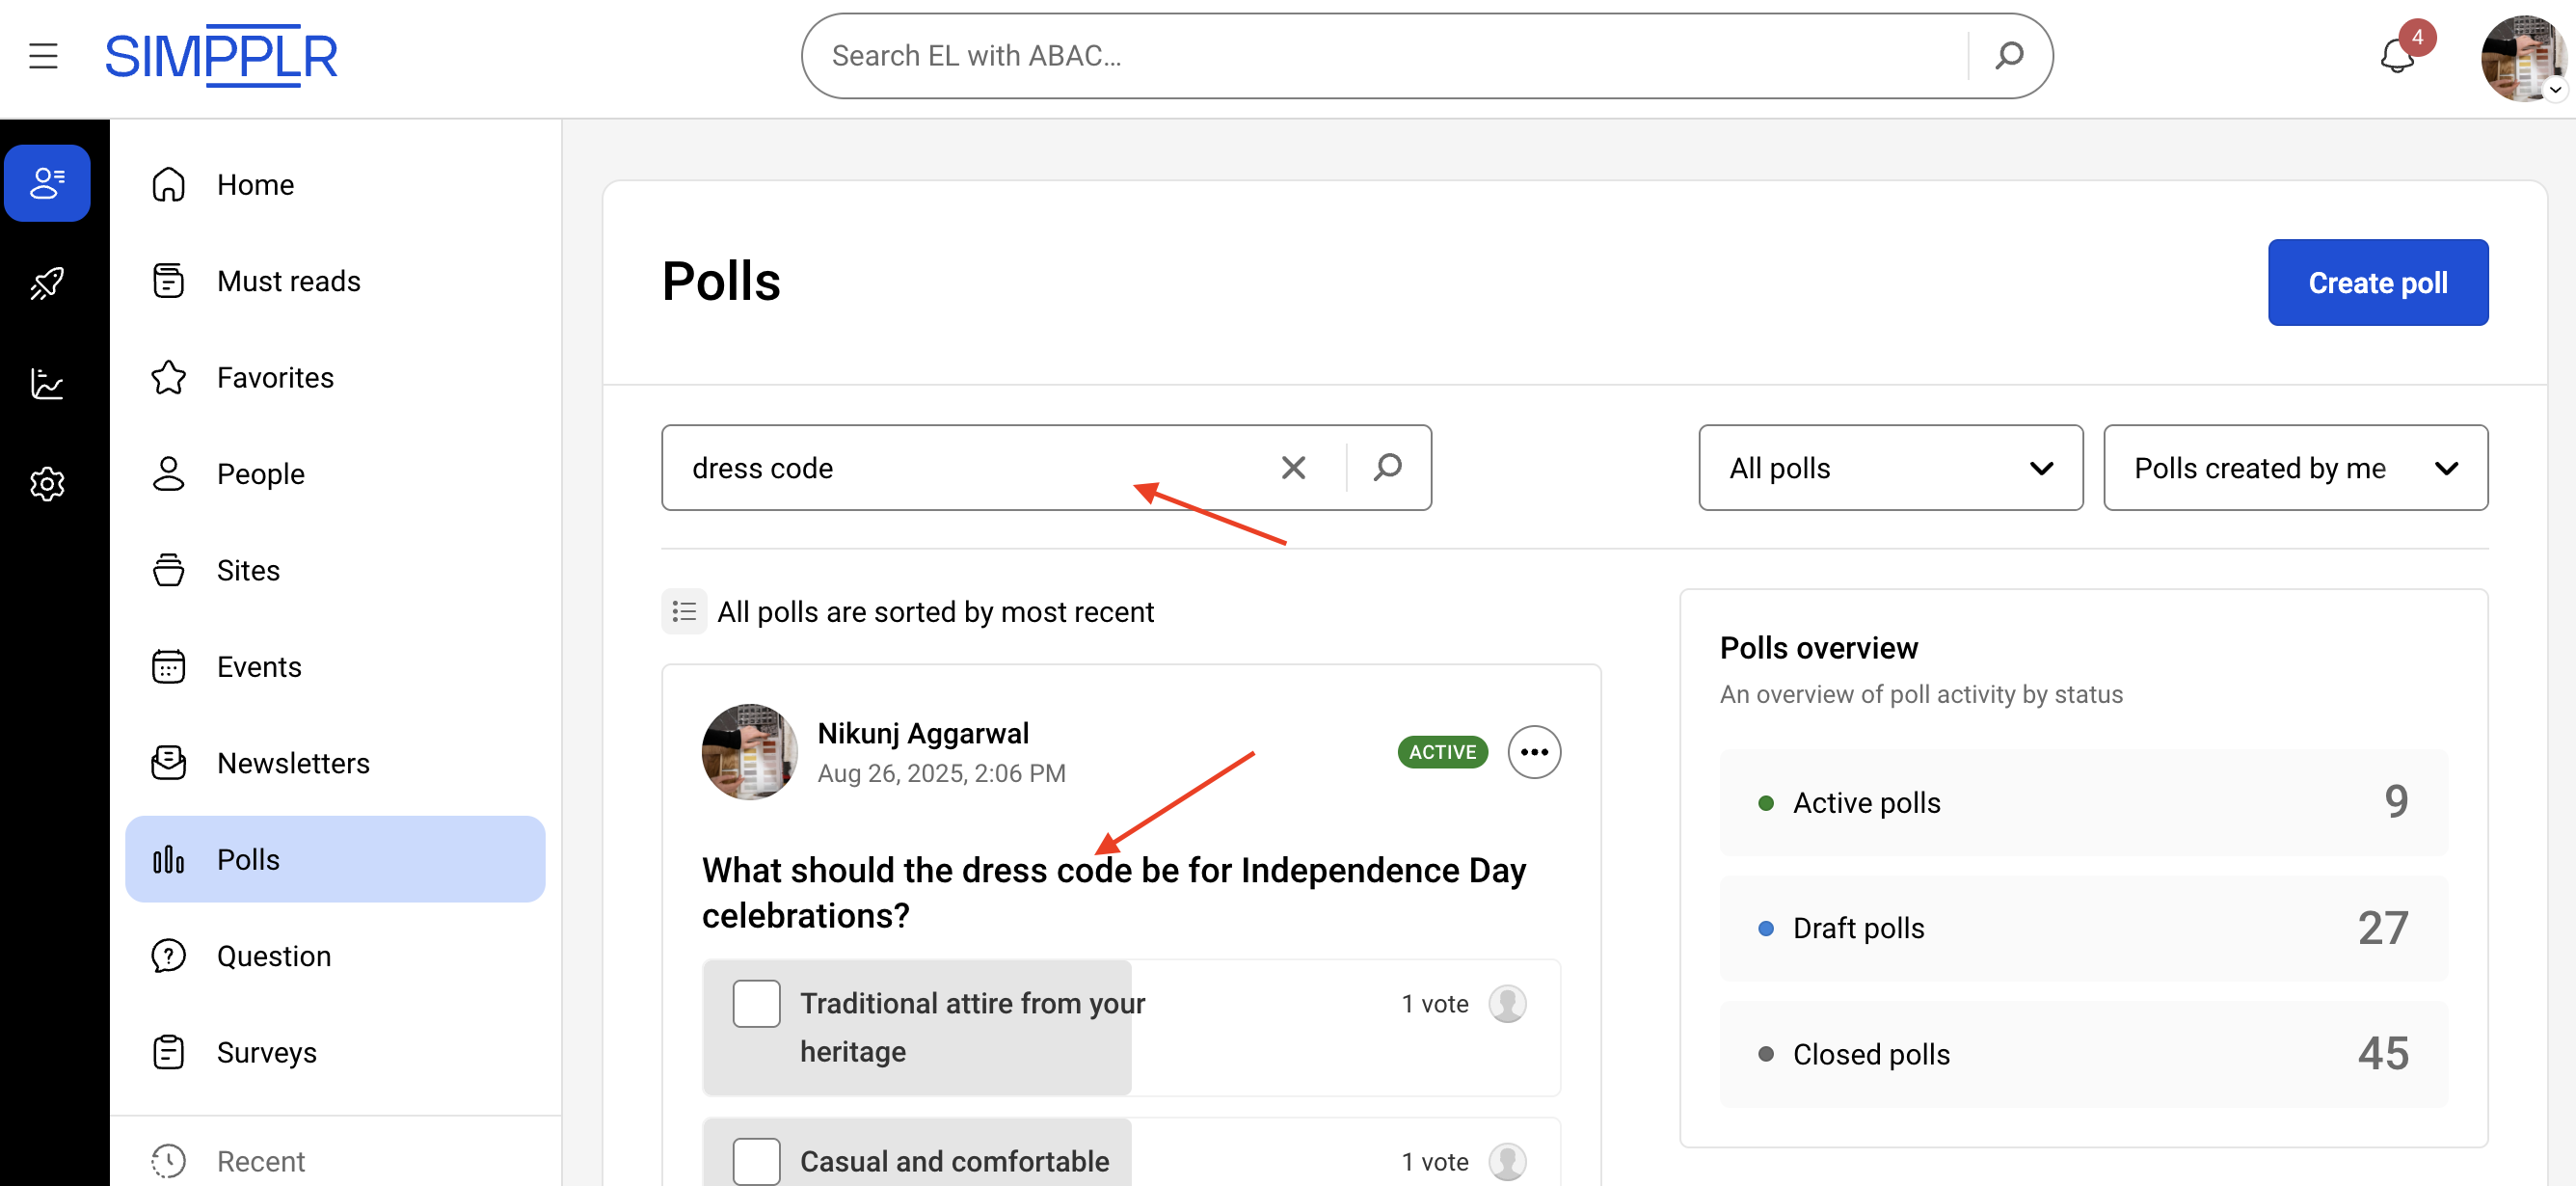Click the poll search magnifier icon

click(1387, 468)
